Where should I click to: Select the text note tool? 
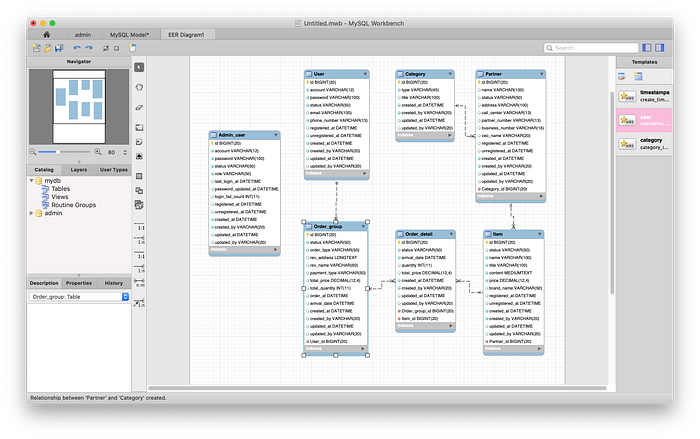pos(139,142)
